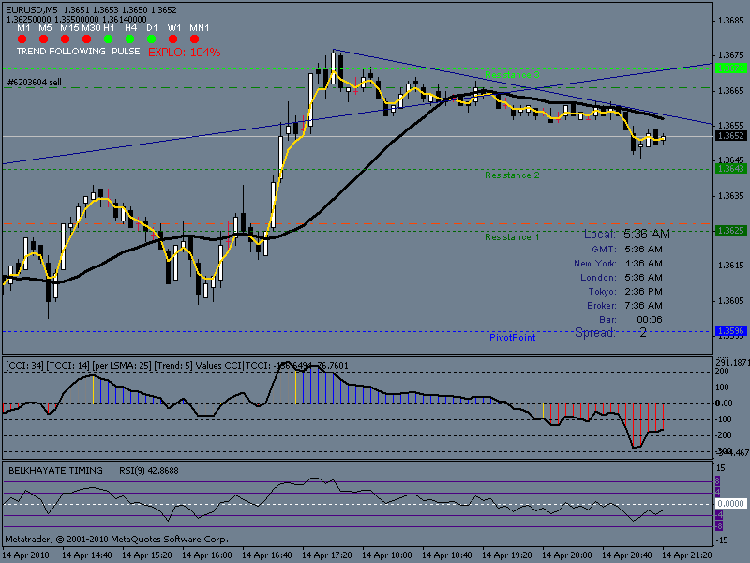Click the green D1 timeframe trend dot
750x563 pixels.
pos(152,39)
